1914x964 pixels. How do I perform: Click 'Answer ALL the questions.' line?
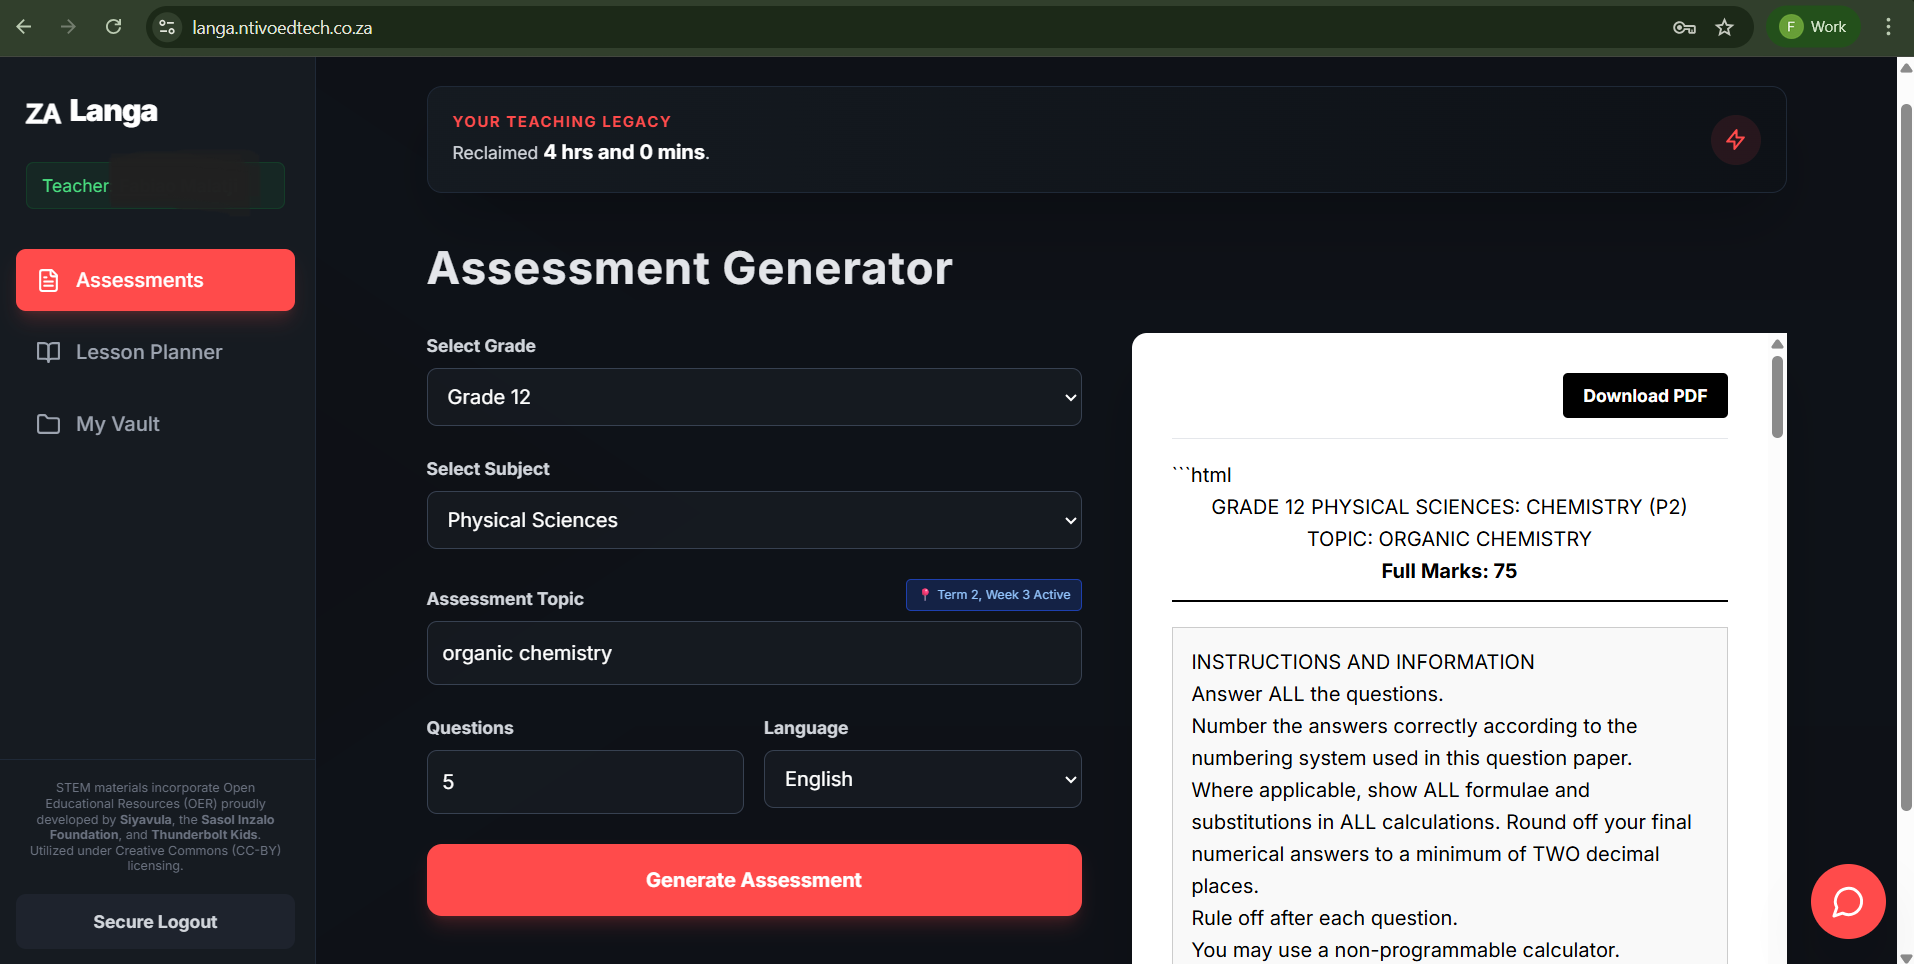[x=1317, y=694]
